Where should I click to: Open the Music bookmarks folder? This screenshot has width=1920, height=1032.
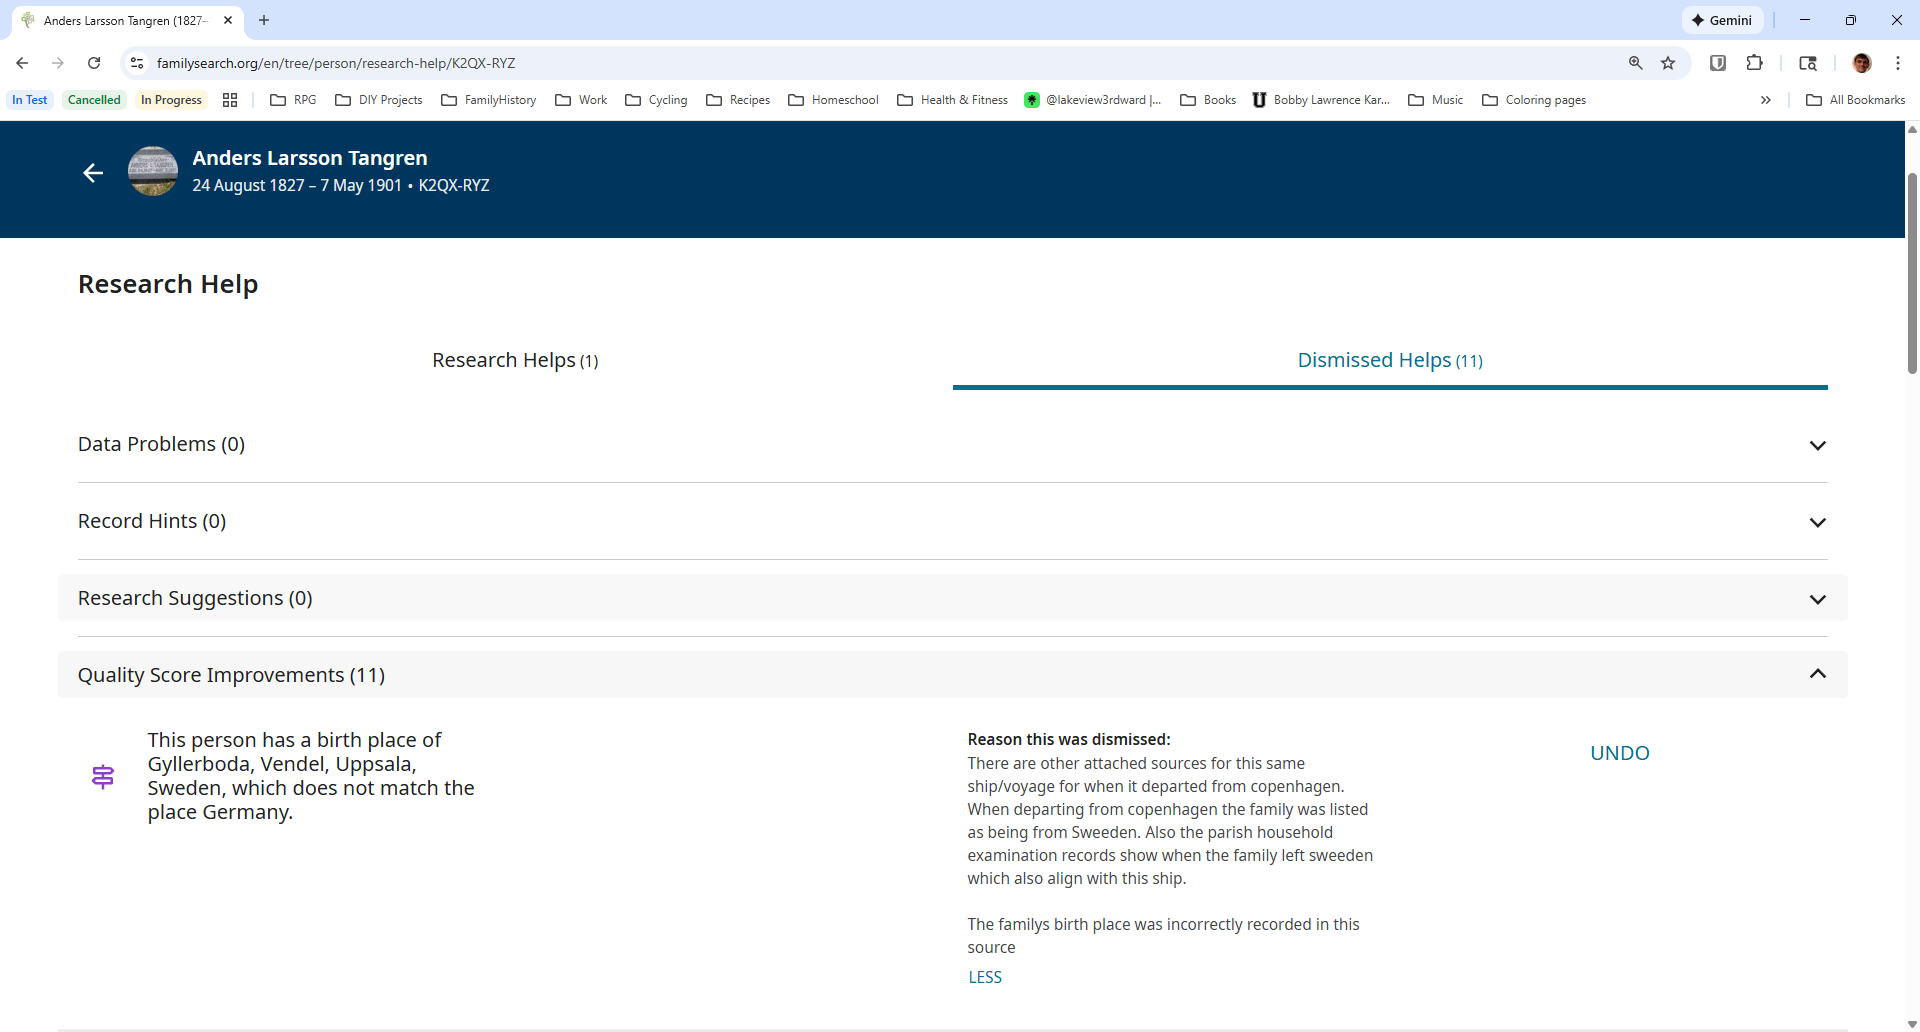coord(1436,100)
